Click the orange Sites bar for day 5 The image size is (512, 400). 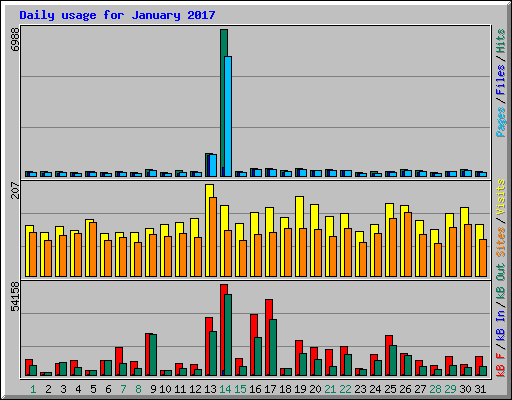[93, 249]
